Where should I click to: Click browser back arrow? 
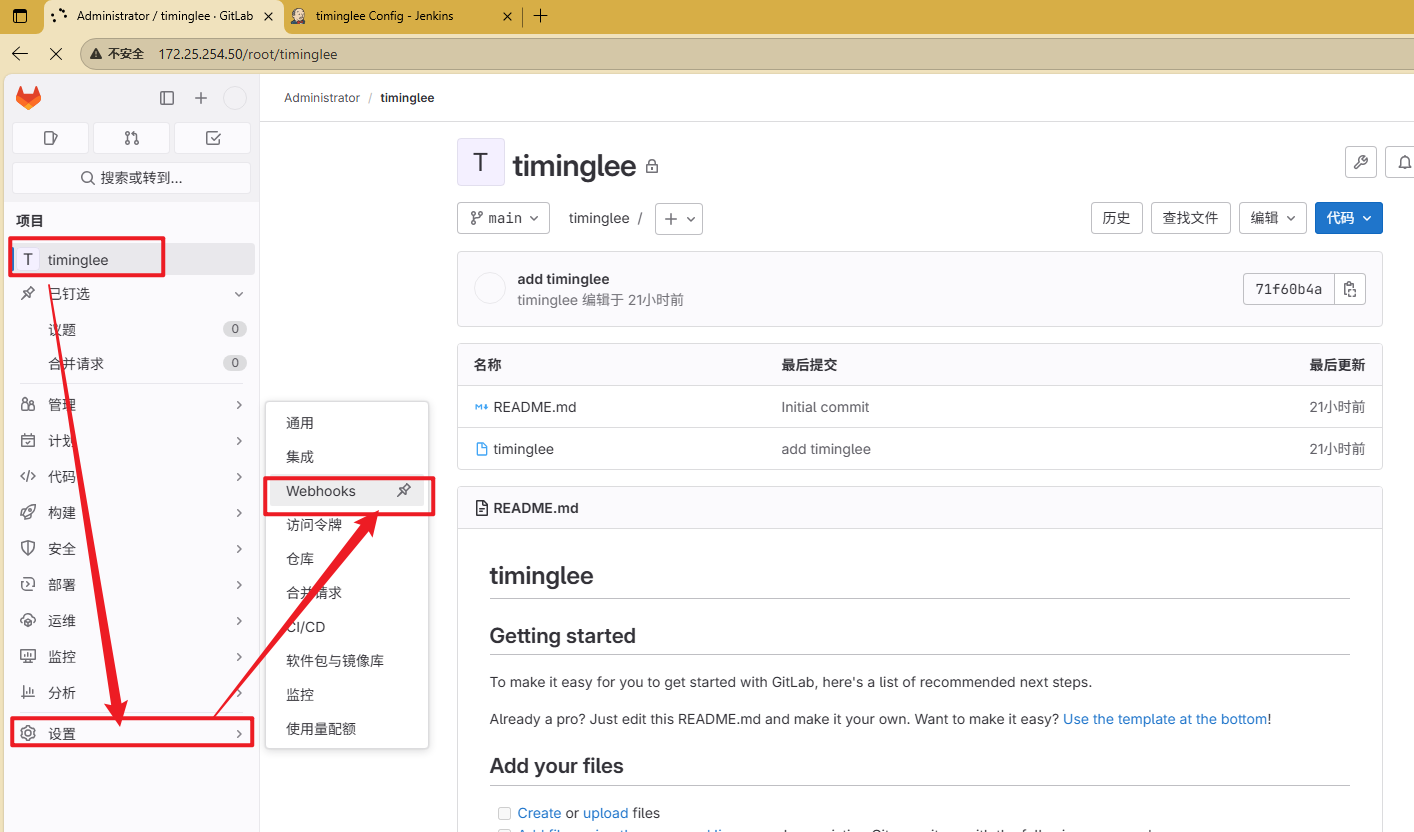point(20,54)
